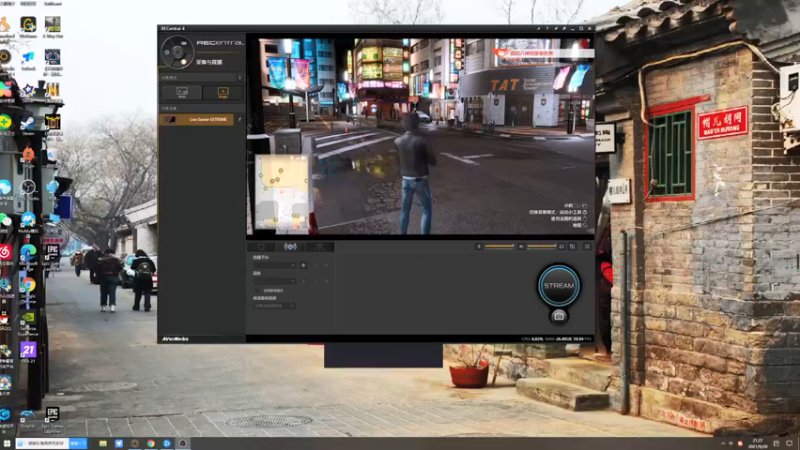
Task: Delete selected streaming platform trash icon
Action: tap(327, 265)
